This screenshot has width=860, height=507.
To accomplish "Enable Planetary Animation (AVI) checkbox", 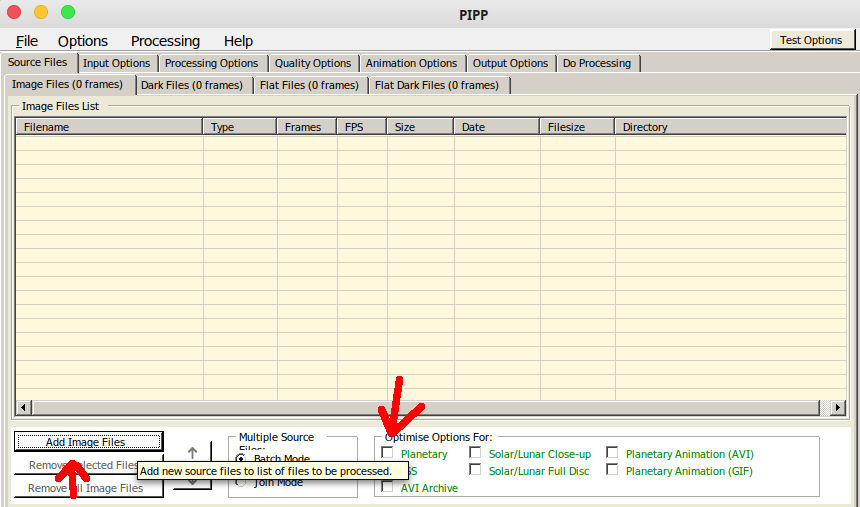I will 612,453.
